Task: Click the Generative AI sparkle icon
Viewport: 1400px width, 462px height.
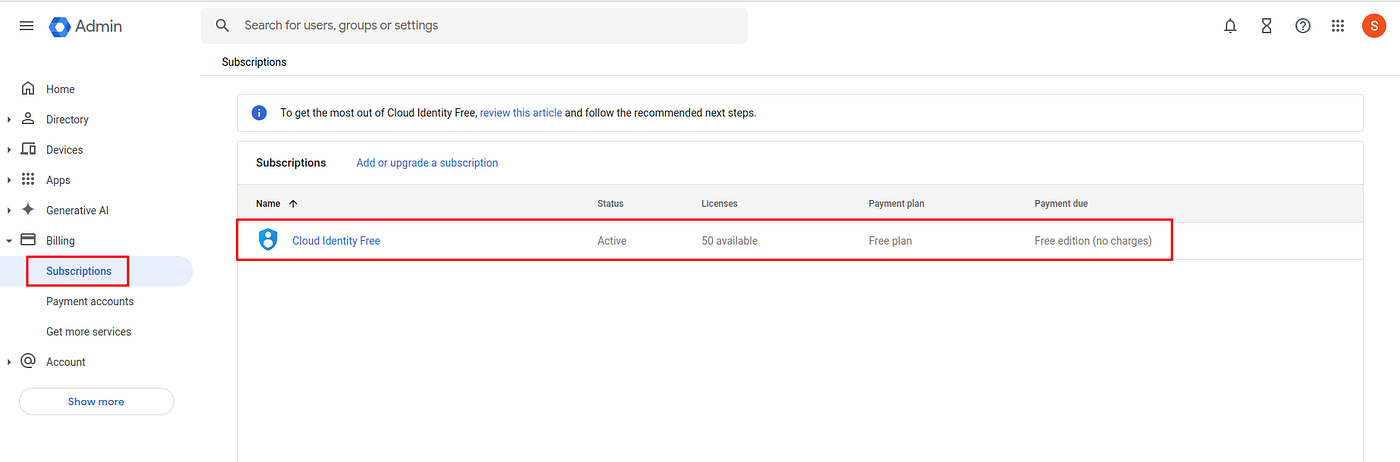Action: (28, 209)
